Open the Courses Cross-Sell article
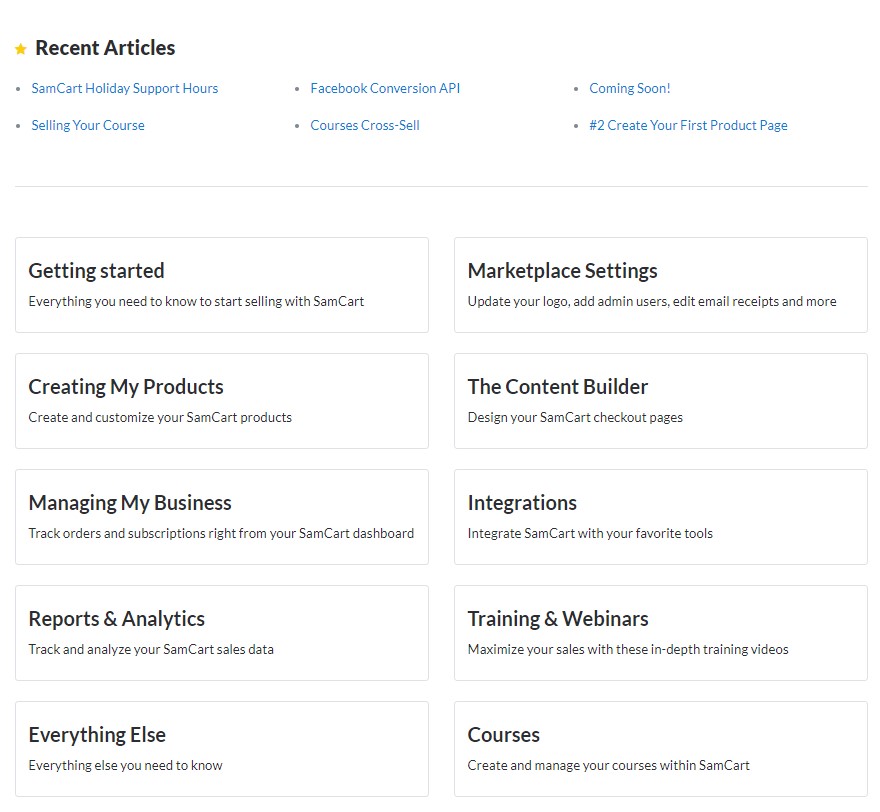The width and height of the screenshot is (880, 812). click(365, 125)
